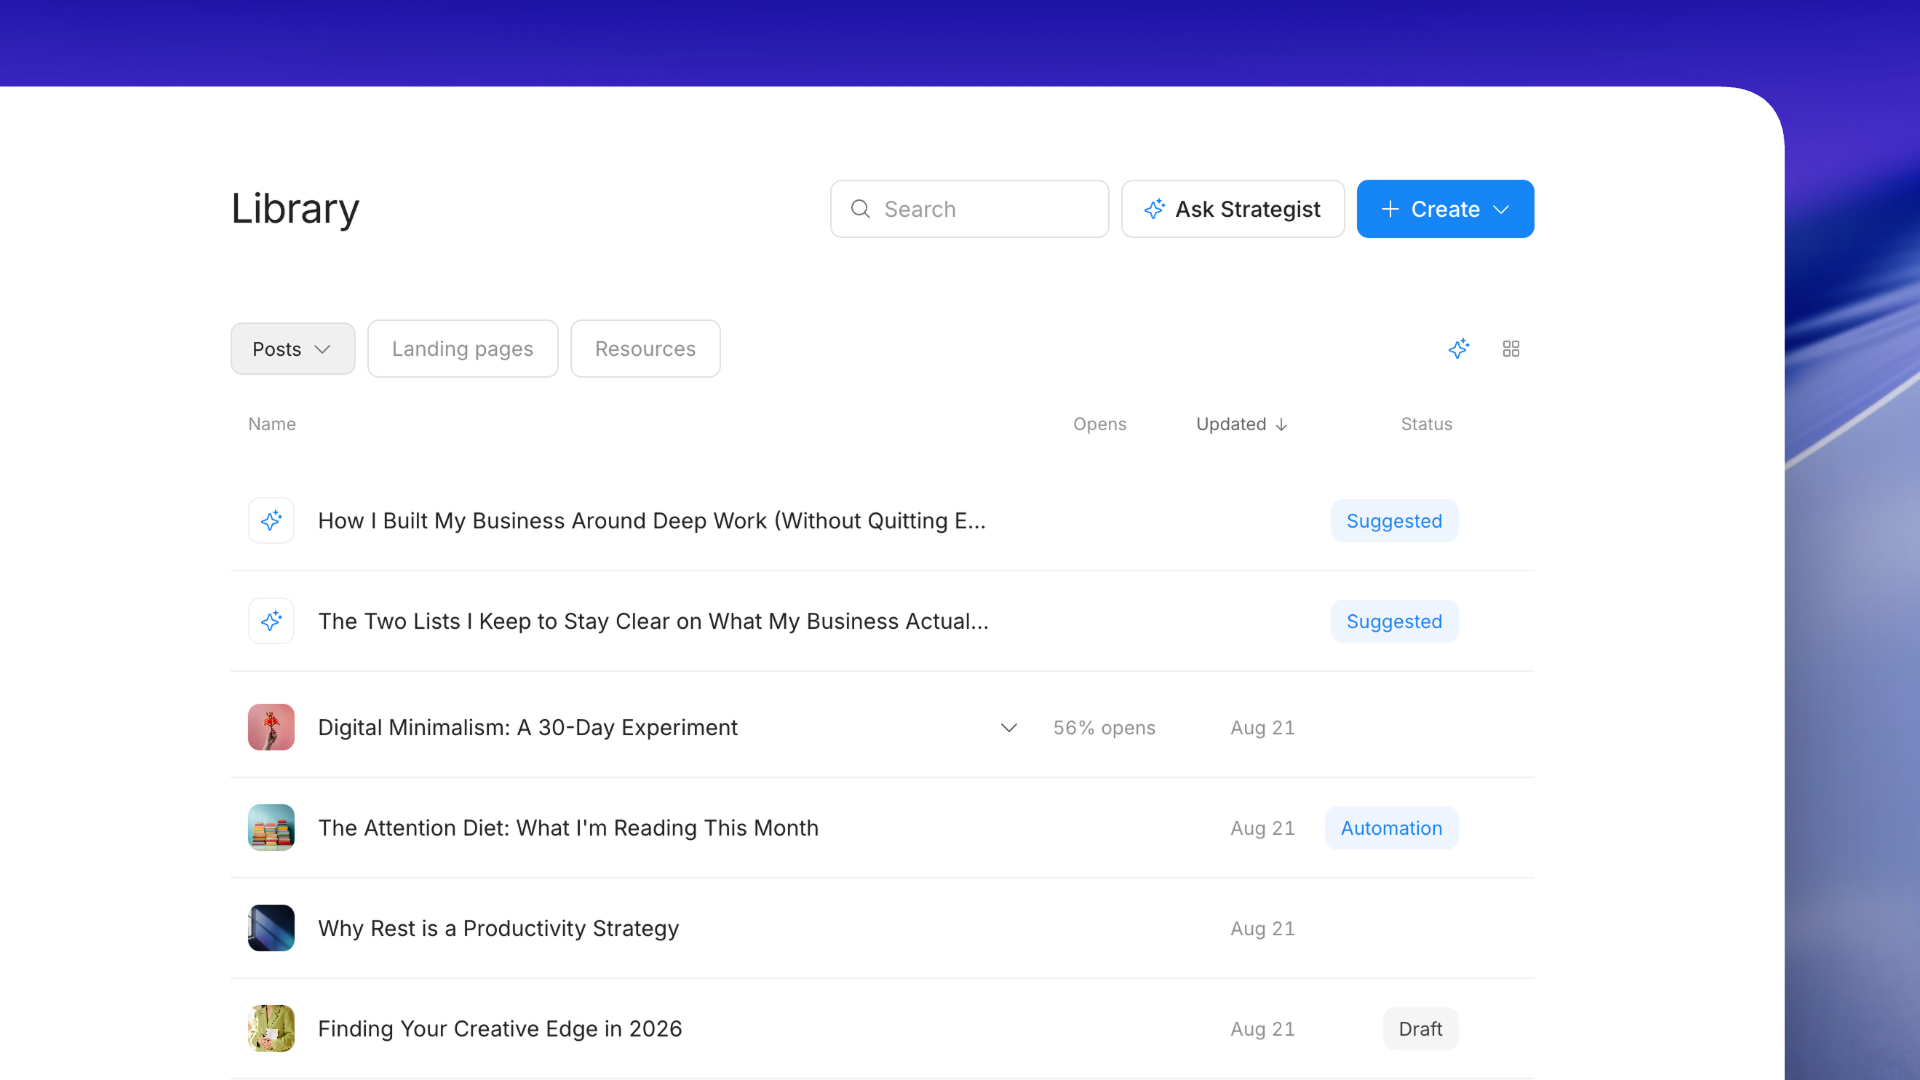1920x1080 pixels.
Task: Switch to Resources tab
Action: click(645, 349)
